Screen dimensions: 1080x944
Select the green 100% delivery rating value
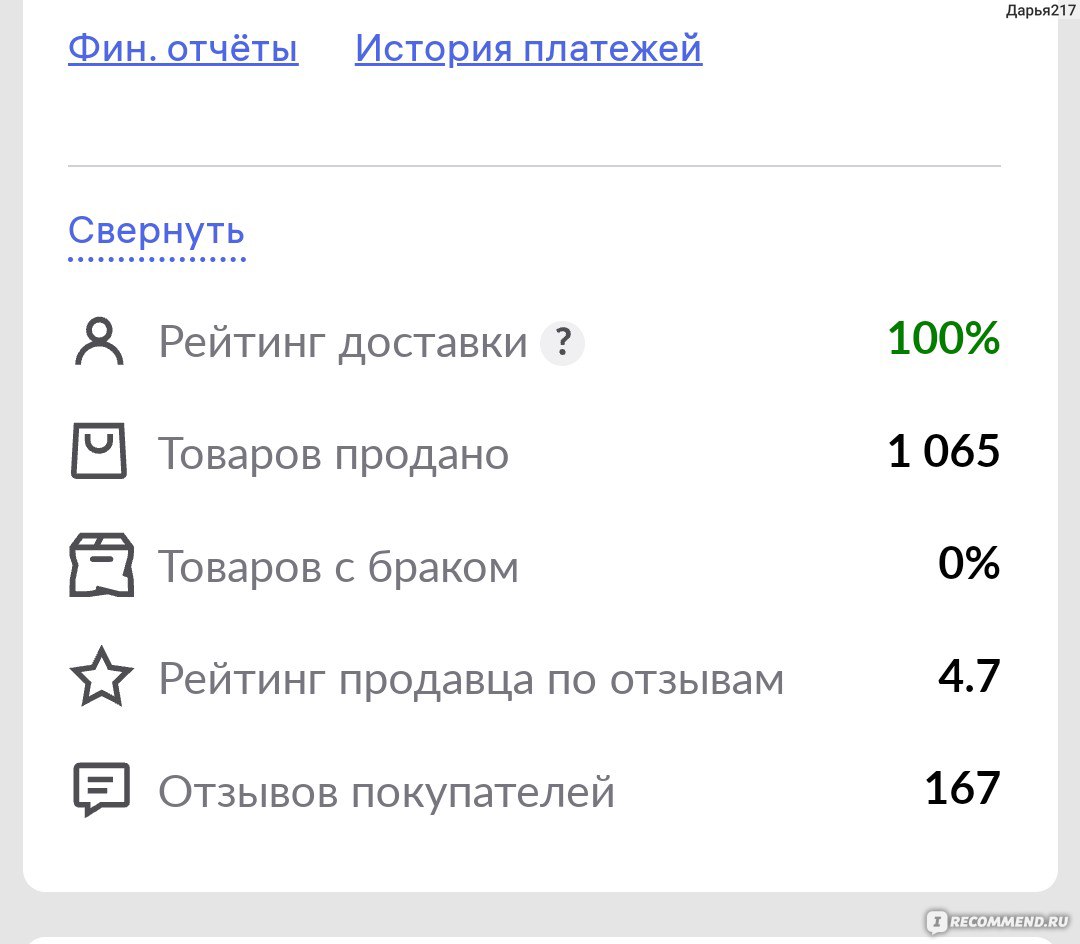coord(944,338)
